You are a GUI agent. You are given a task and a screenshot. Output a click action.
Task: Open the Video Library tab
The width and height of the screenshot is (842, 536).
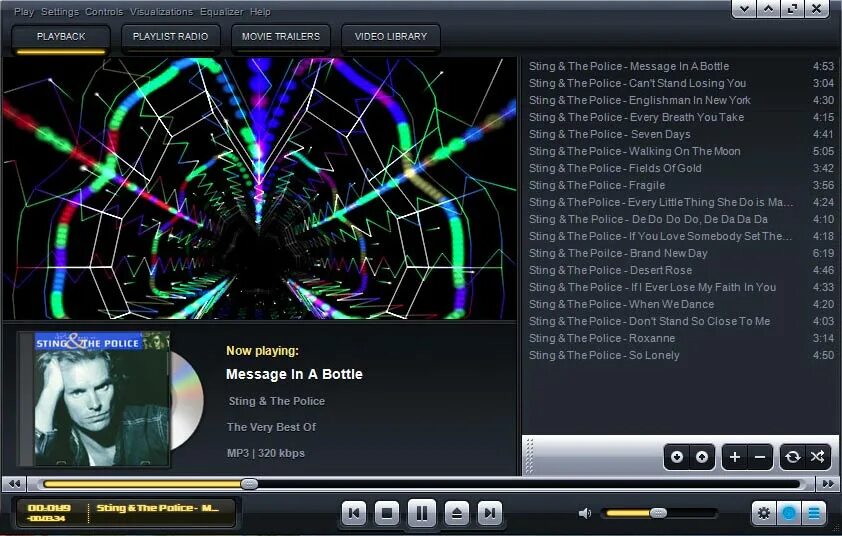390,39
